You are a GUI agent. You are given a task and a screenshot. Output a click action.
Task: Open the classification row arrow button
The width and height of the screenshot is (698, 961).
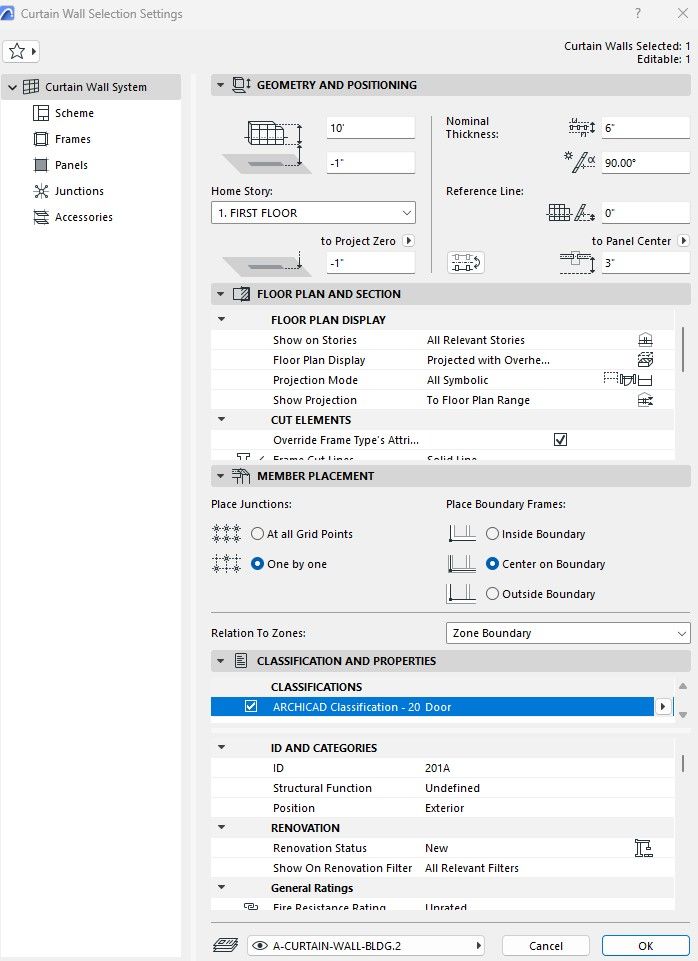662,706
